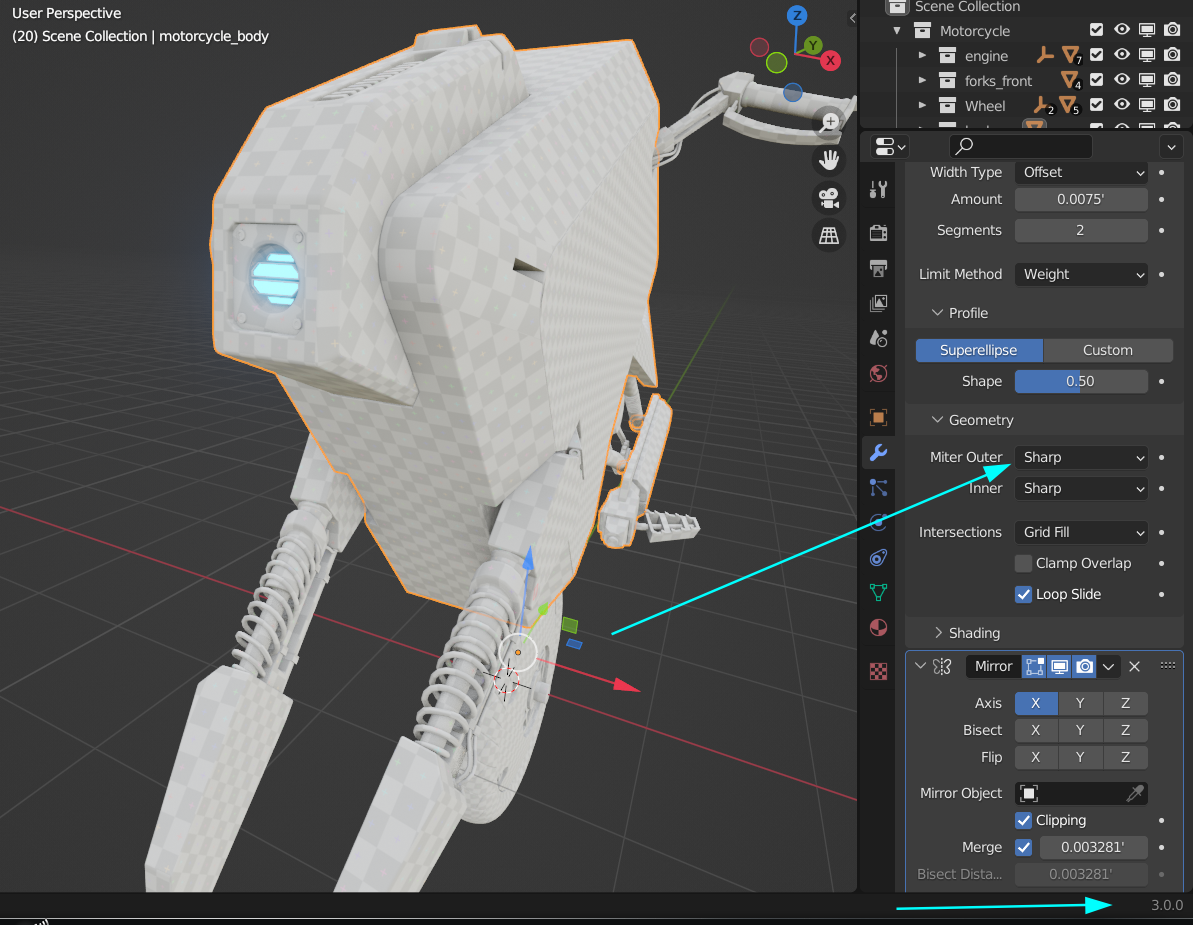The width and height of the screenshot is (1193, 925).
Task: Toggle the Mirror Axis X button
Action: click(x=1036, y=704)
